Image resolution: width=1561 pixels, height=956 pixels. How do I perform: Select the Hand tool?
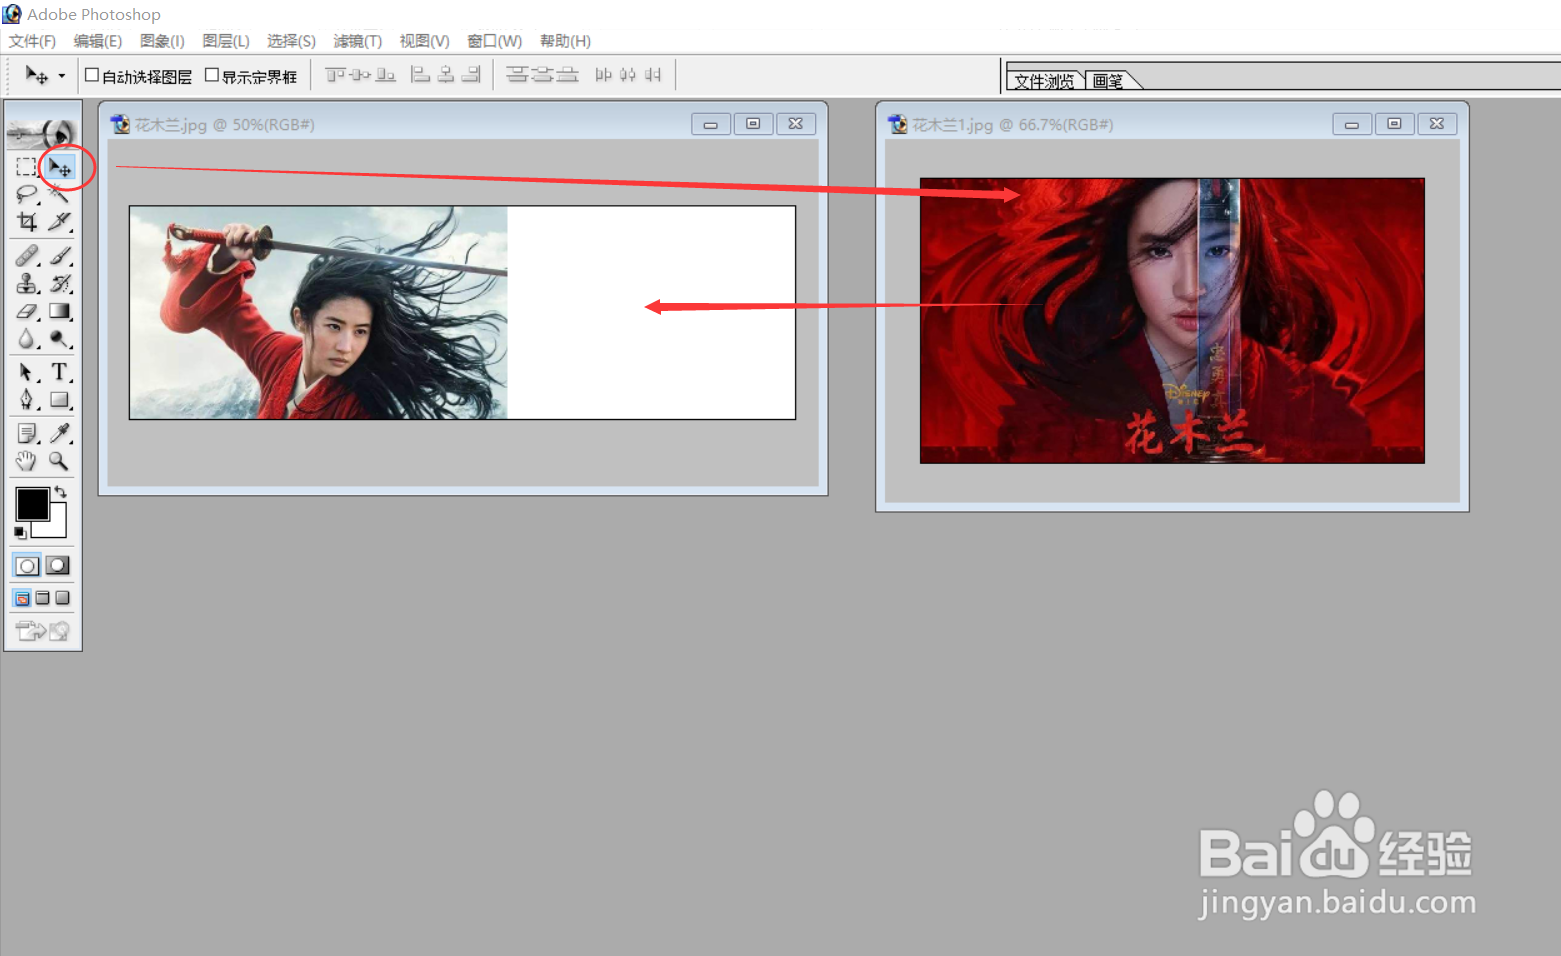pos(27,461)
